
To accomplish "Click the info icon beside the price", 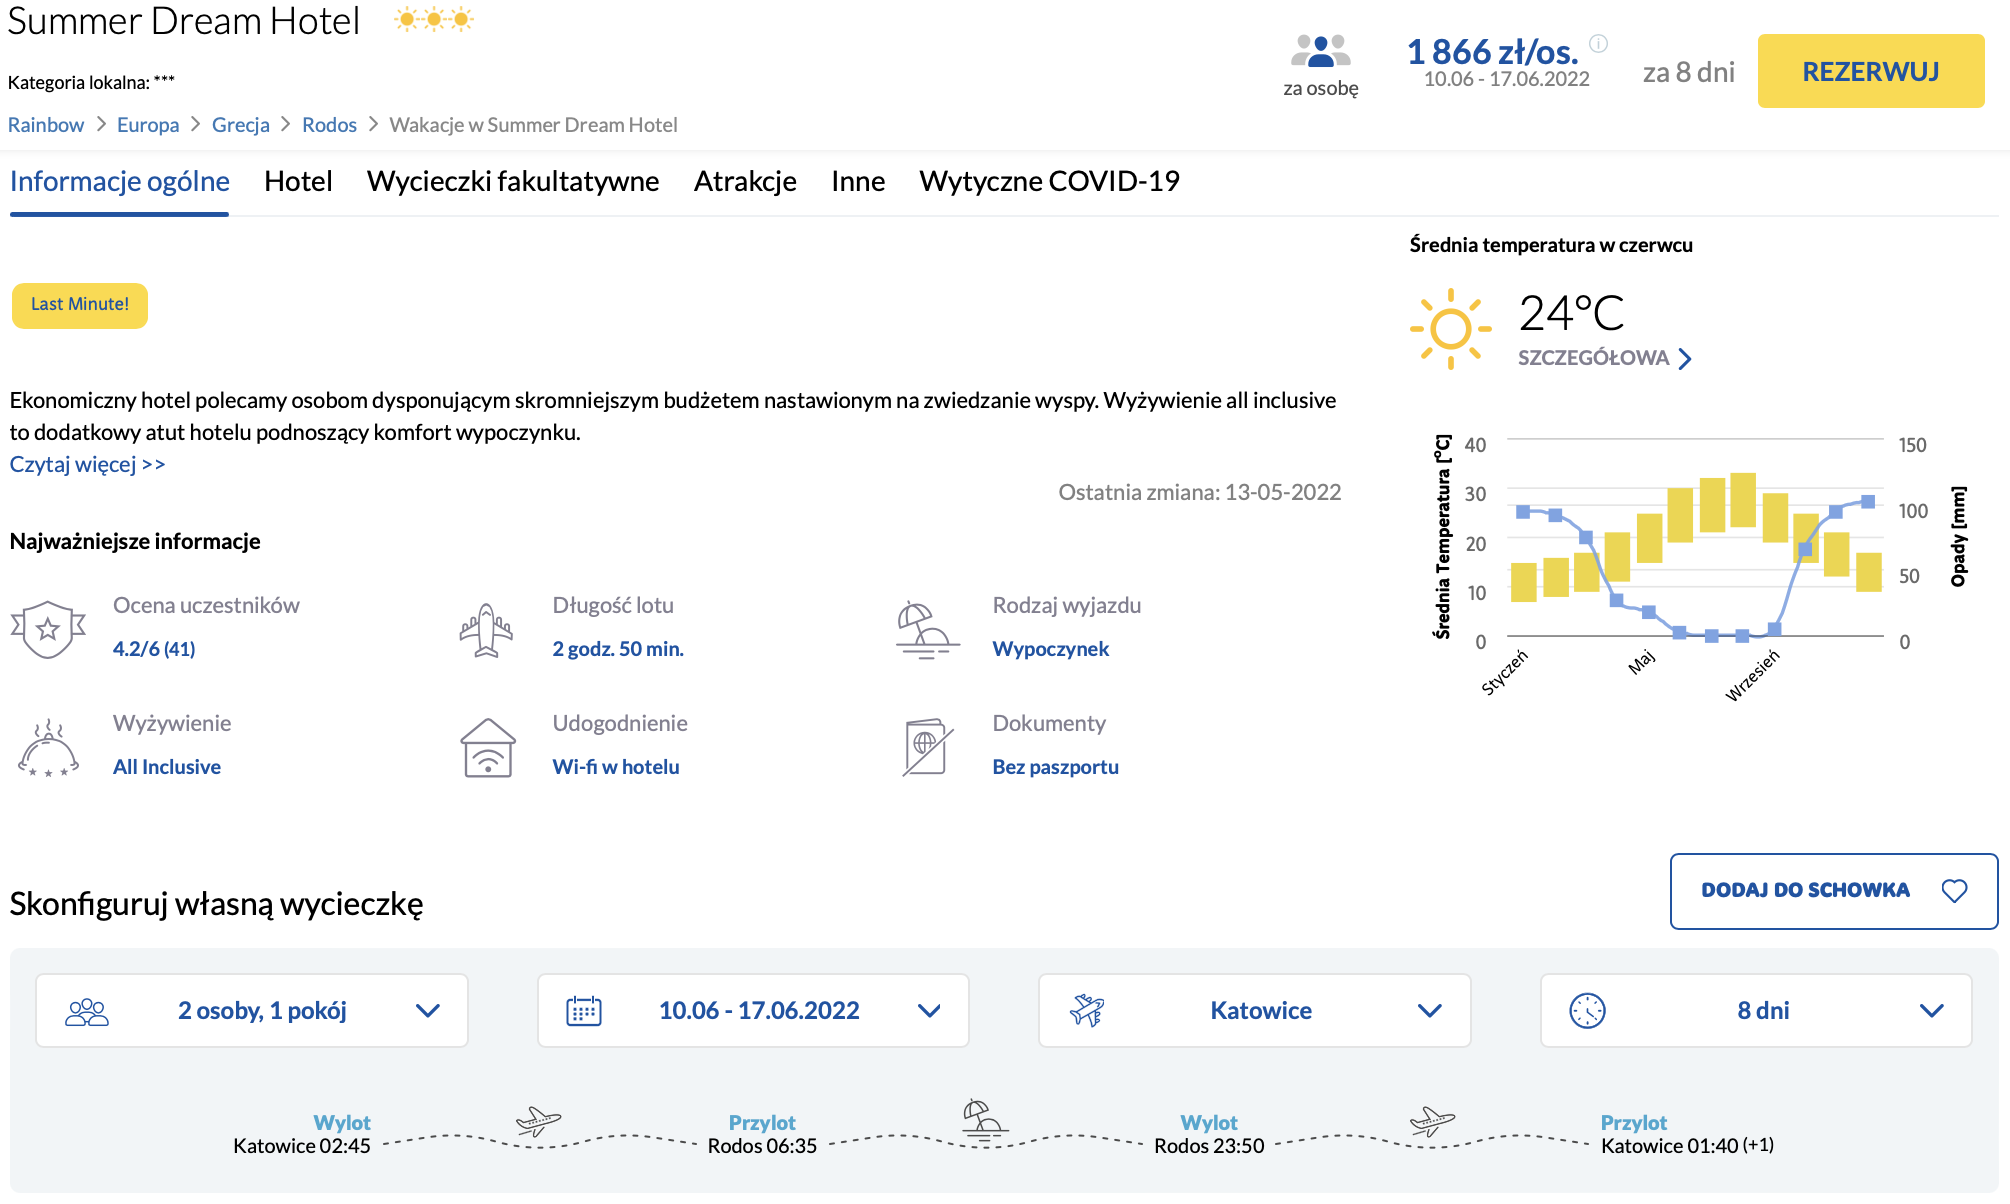I will 1599,43.
